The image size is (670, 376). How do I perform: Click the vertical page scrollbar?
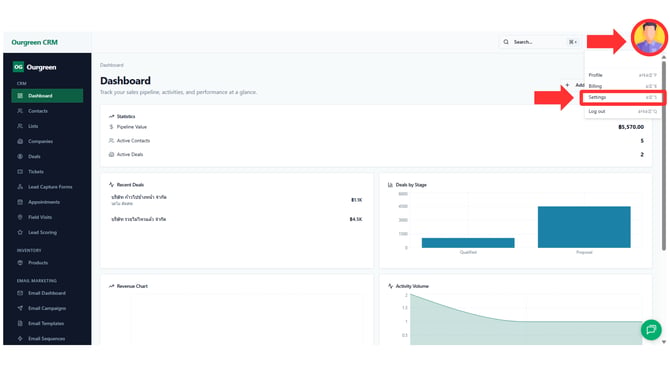pos(664,156)
